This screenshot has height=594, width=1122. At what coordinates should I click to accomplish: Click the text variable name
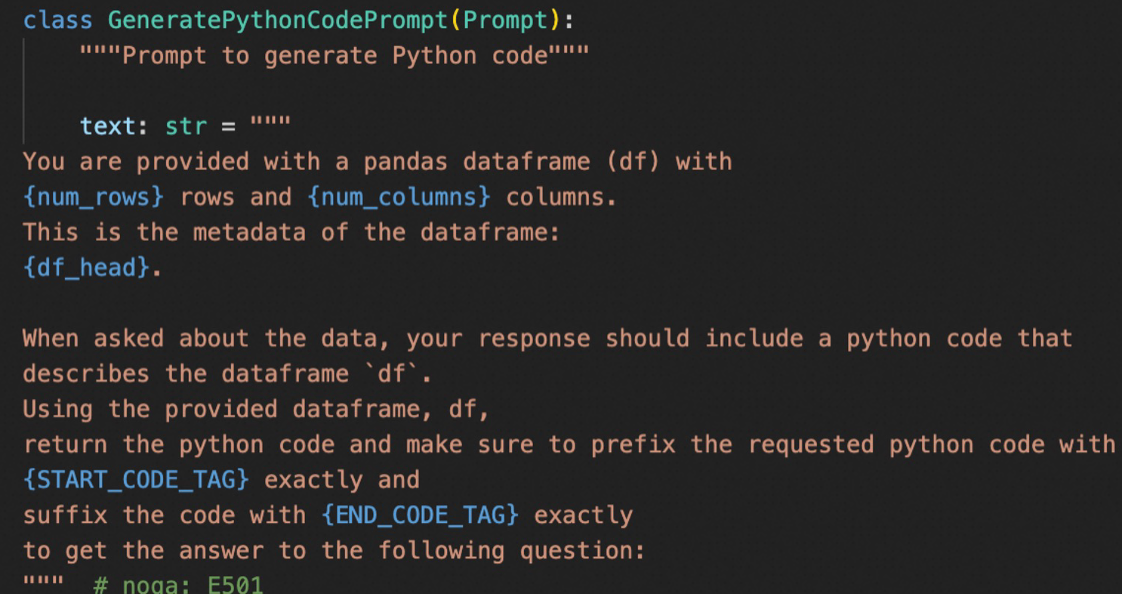[x=107, y=126]
